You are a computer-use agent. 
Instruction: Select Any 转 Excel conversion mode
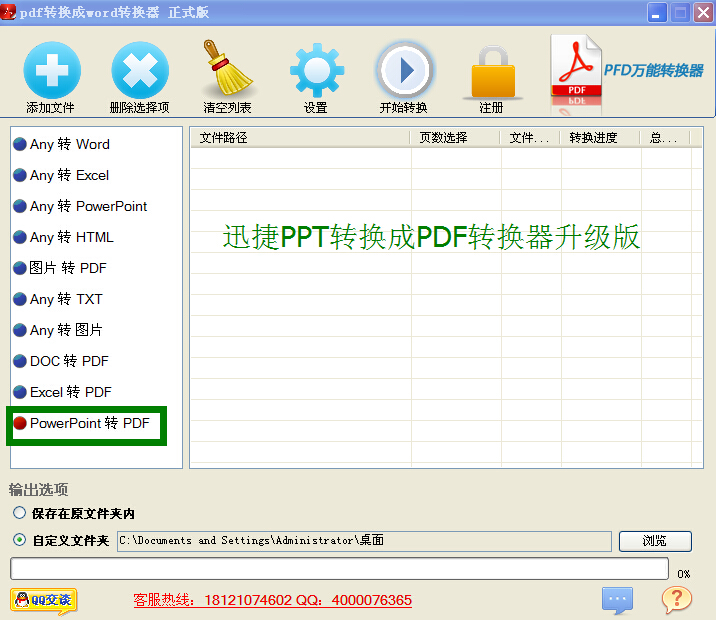click(61, 175)
